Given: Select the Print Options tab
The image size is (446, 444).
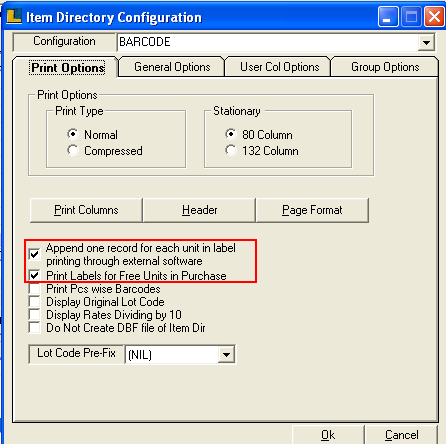Looking at the screenshot, I should [x=68, y=68].
